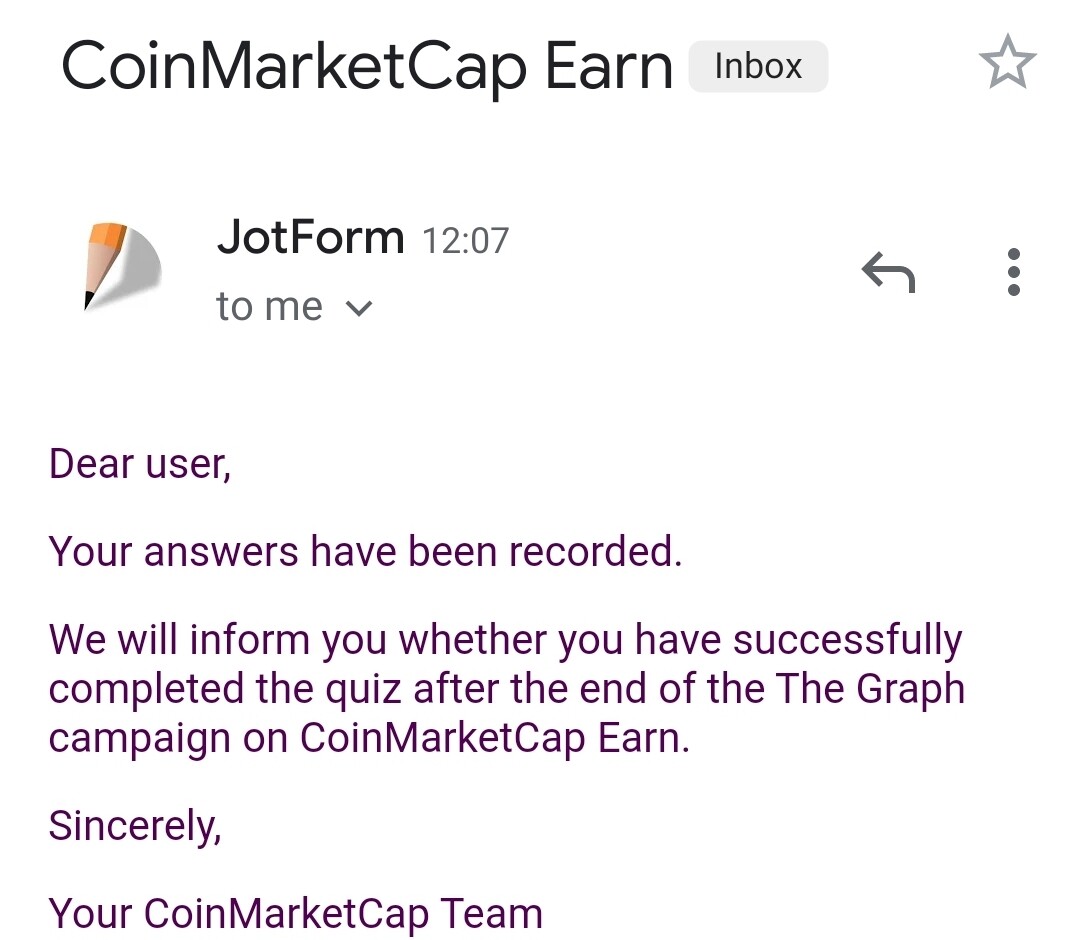The image size is (1079, 940).
Task: Select "Your answers have been recorded." line
Action: point(365,551)
